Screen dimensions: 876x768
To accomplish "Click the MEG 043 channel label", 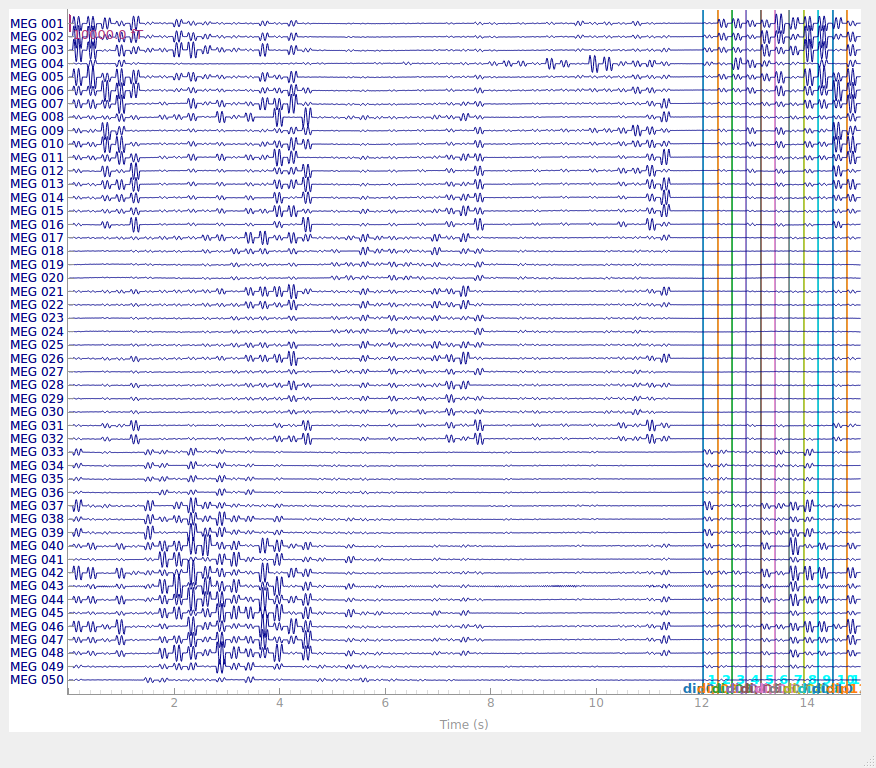I will tap(37, 586).
